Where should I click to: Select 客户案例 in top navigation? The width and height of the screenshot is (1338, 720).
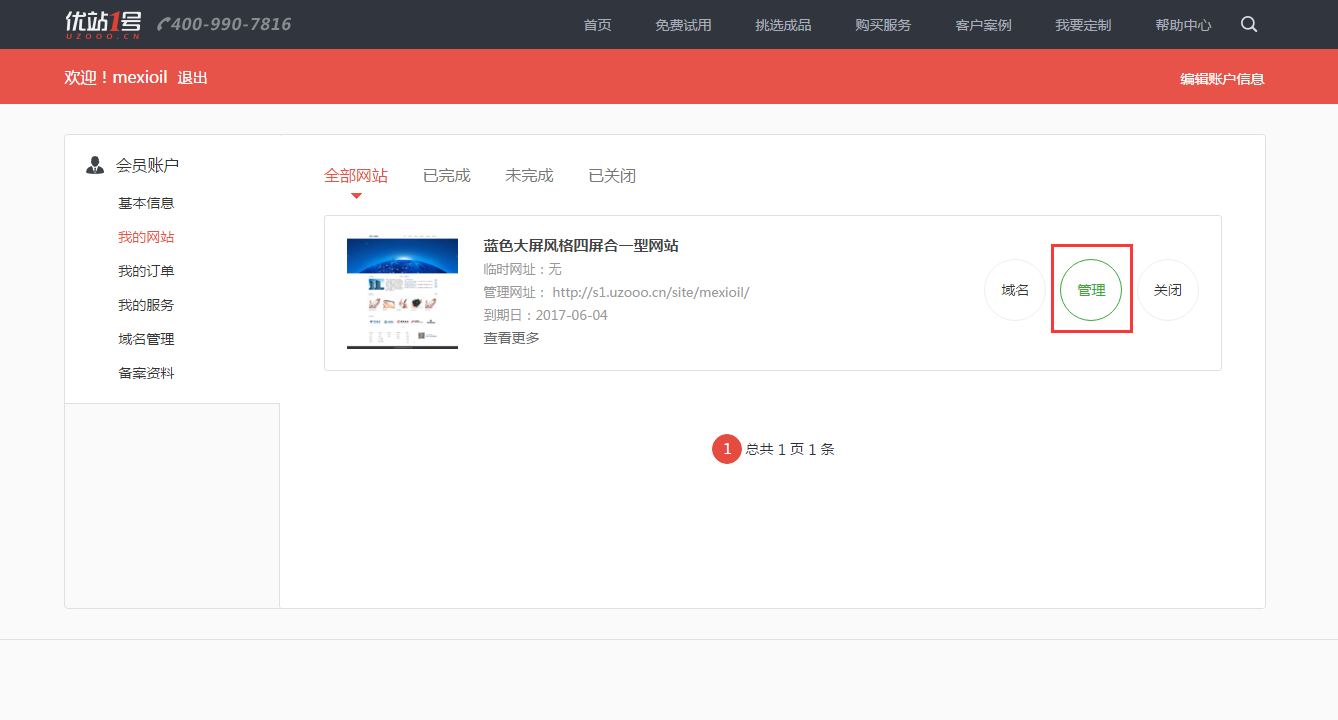[983, 25]
